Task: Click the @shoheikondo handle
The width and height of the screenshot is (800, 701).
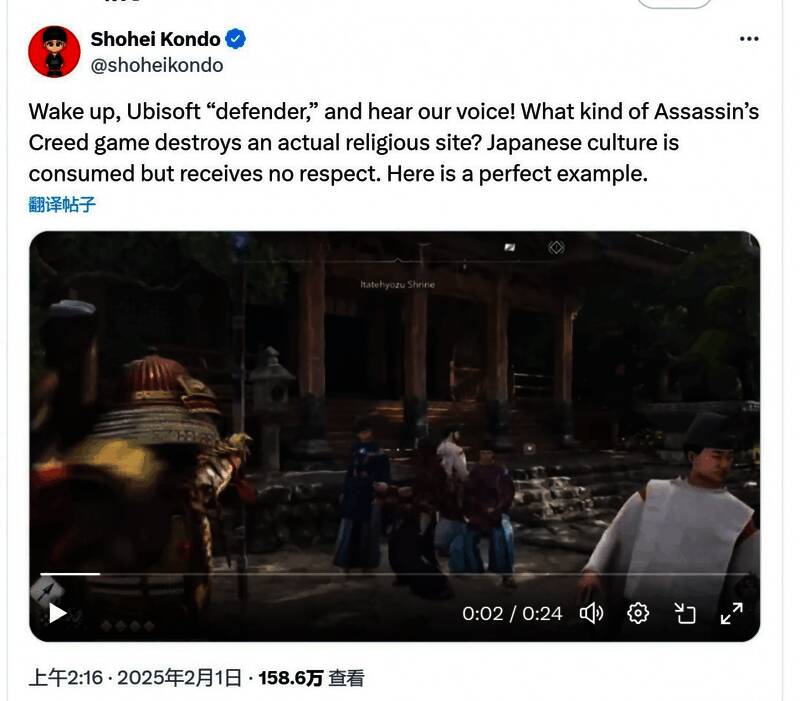Action: point(157,65)
